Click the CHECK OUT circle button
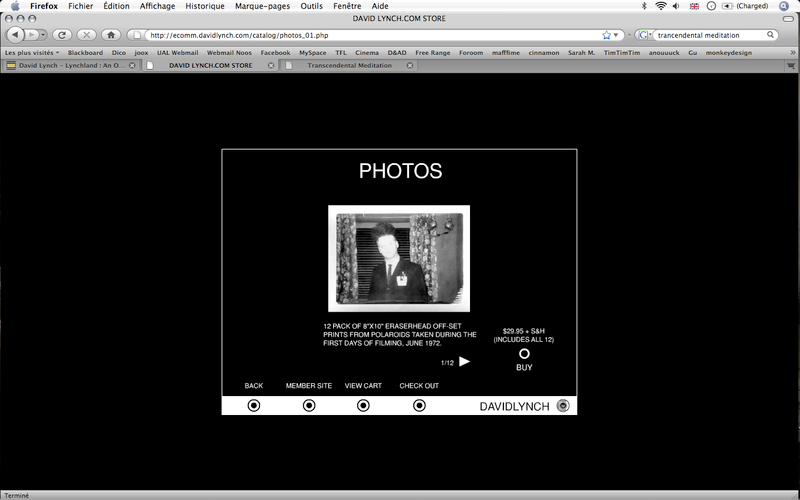Viewport: 800px width, 500px height. pyautogui.click(x=419, y=406)
